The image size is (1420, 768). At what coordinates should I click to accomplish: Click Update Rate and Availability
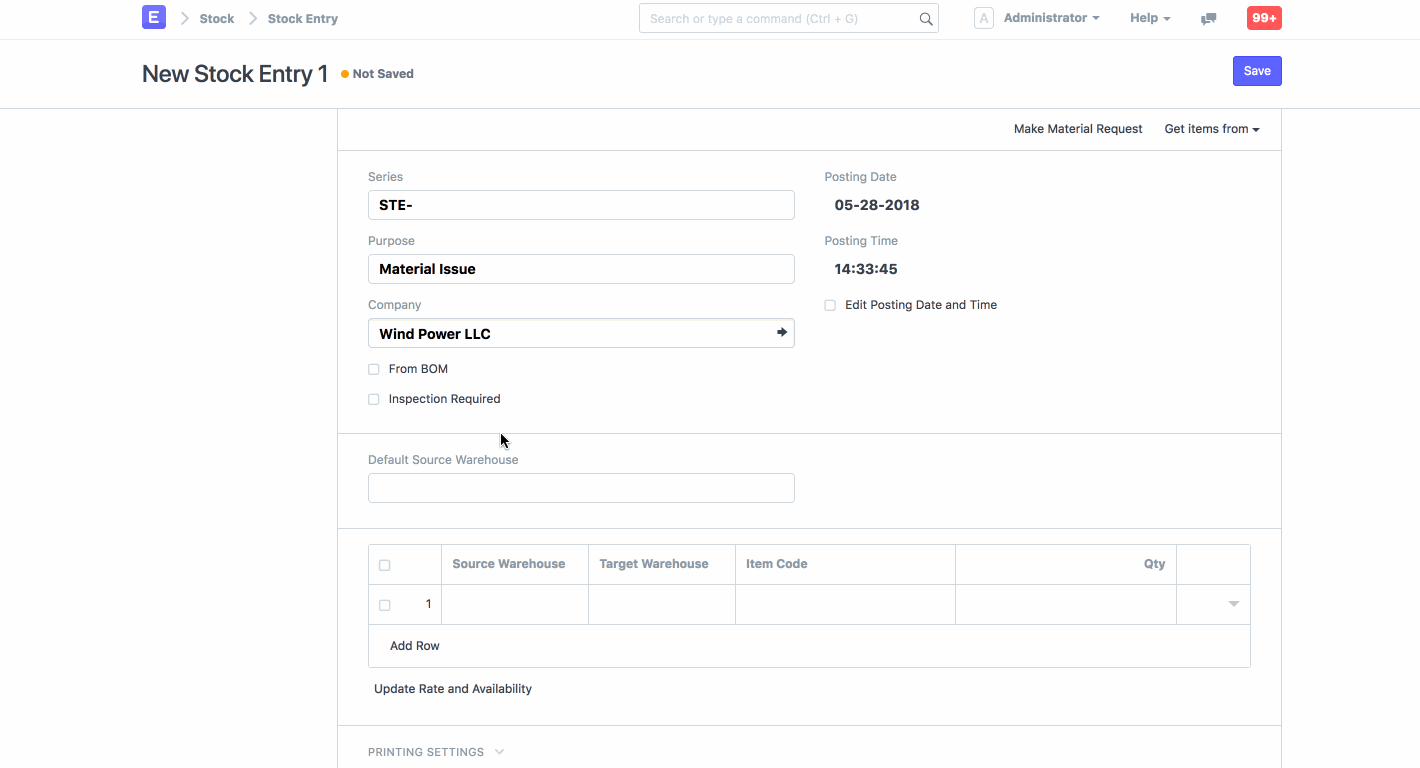453,689
